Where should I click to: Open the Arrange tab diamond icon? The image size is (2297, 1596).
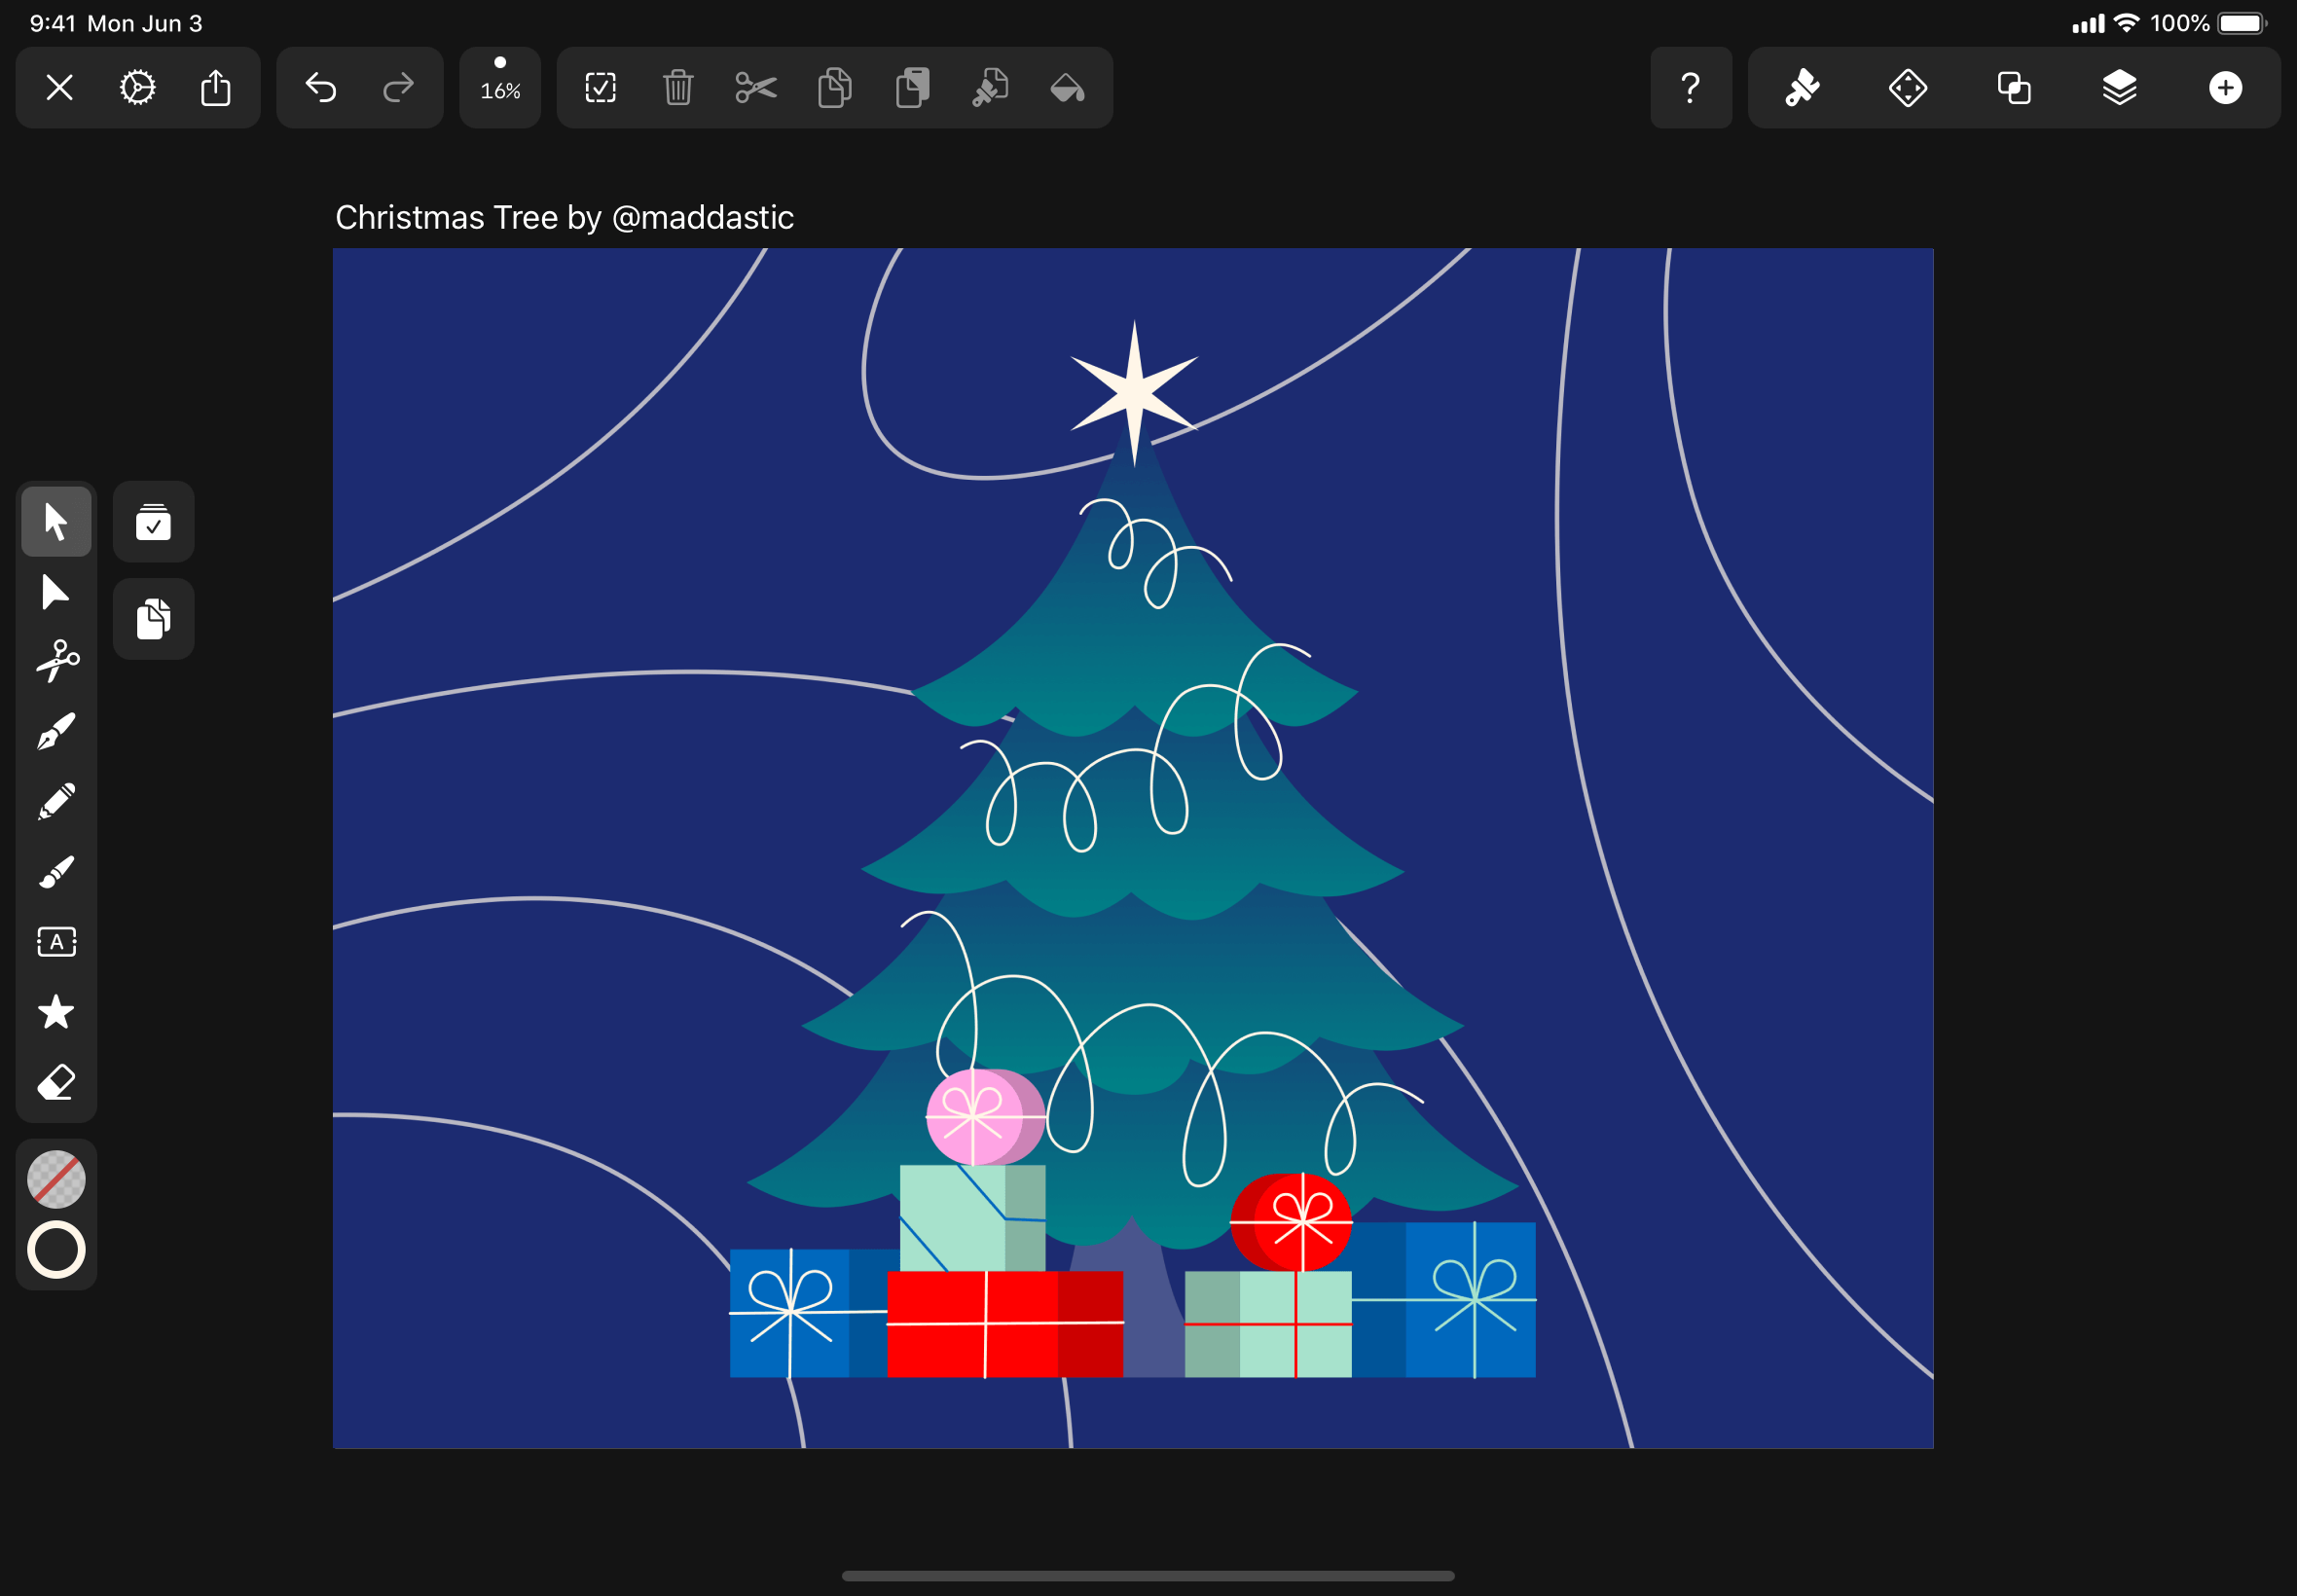tap(1908, 88)
